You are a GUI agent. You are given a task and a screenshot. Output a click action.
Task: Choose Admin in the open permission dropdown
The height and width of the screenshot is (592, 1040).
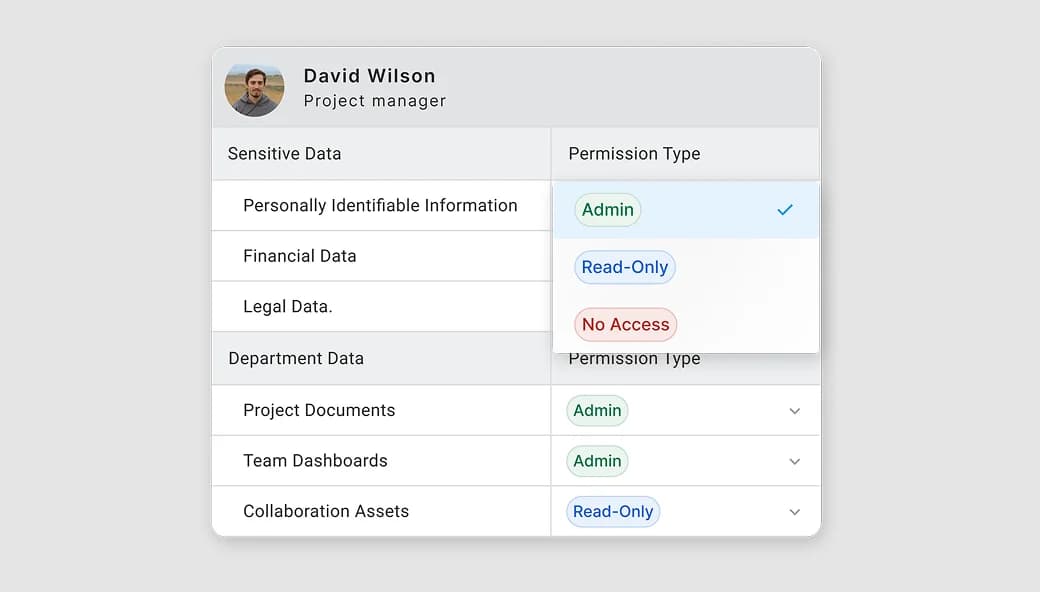pos(608,210)
